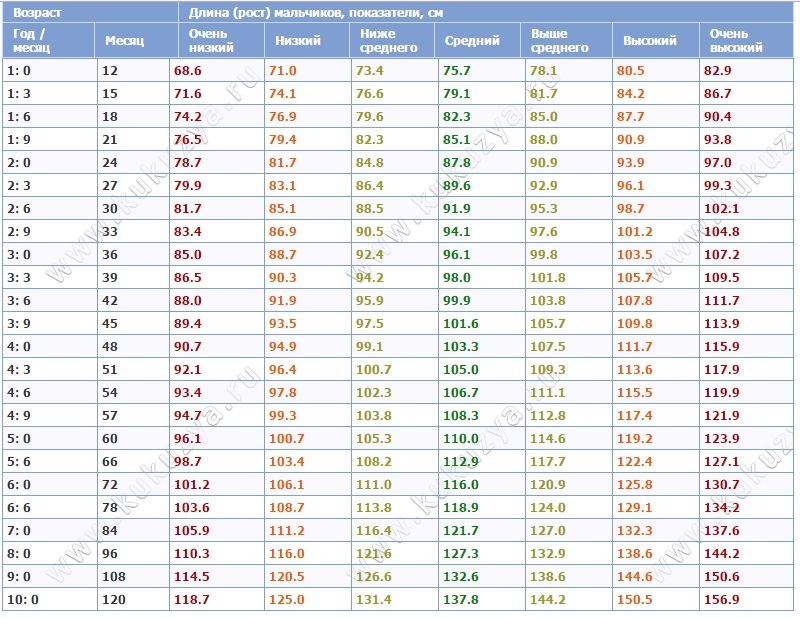This screenshot has height=618, width=800.
Task: Select the age cell '6: 6'
Action: point(19,508)
